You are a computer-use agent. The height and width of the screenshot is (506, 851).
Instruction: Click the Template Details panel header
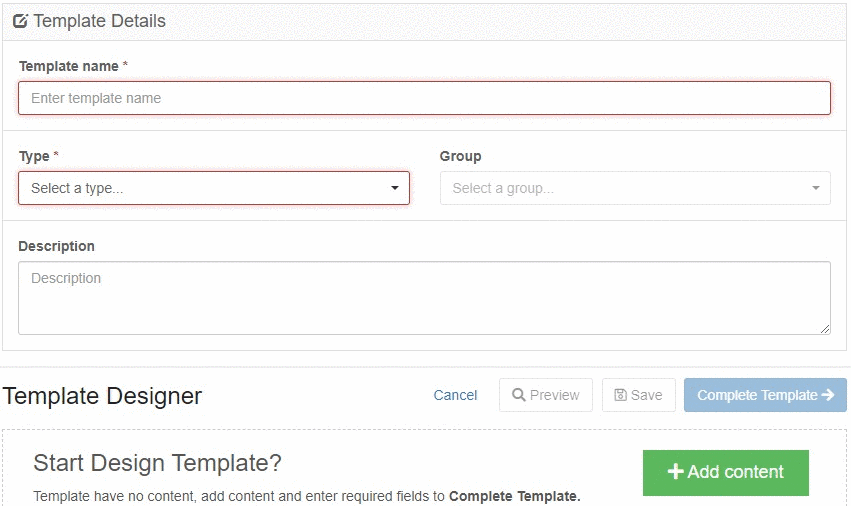[x=99, y=21]
